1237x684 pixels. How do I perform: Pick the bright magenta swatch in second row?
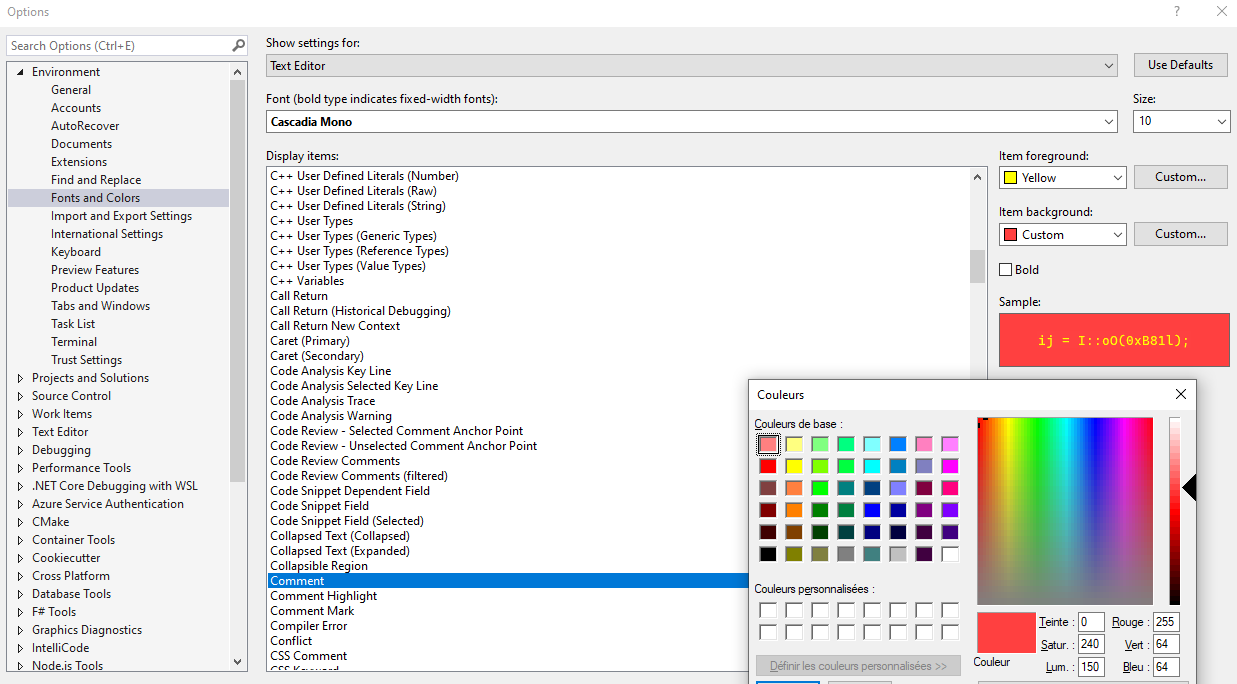(950, 466)
